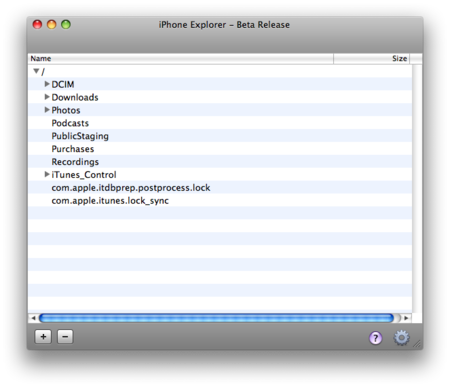Screen dimensions: 450x387
Task: Select the iTunes_Control row
Action: point(220,175)
